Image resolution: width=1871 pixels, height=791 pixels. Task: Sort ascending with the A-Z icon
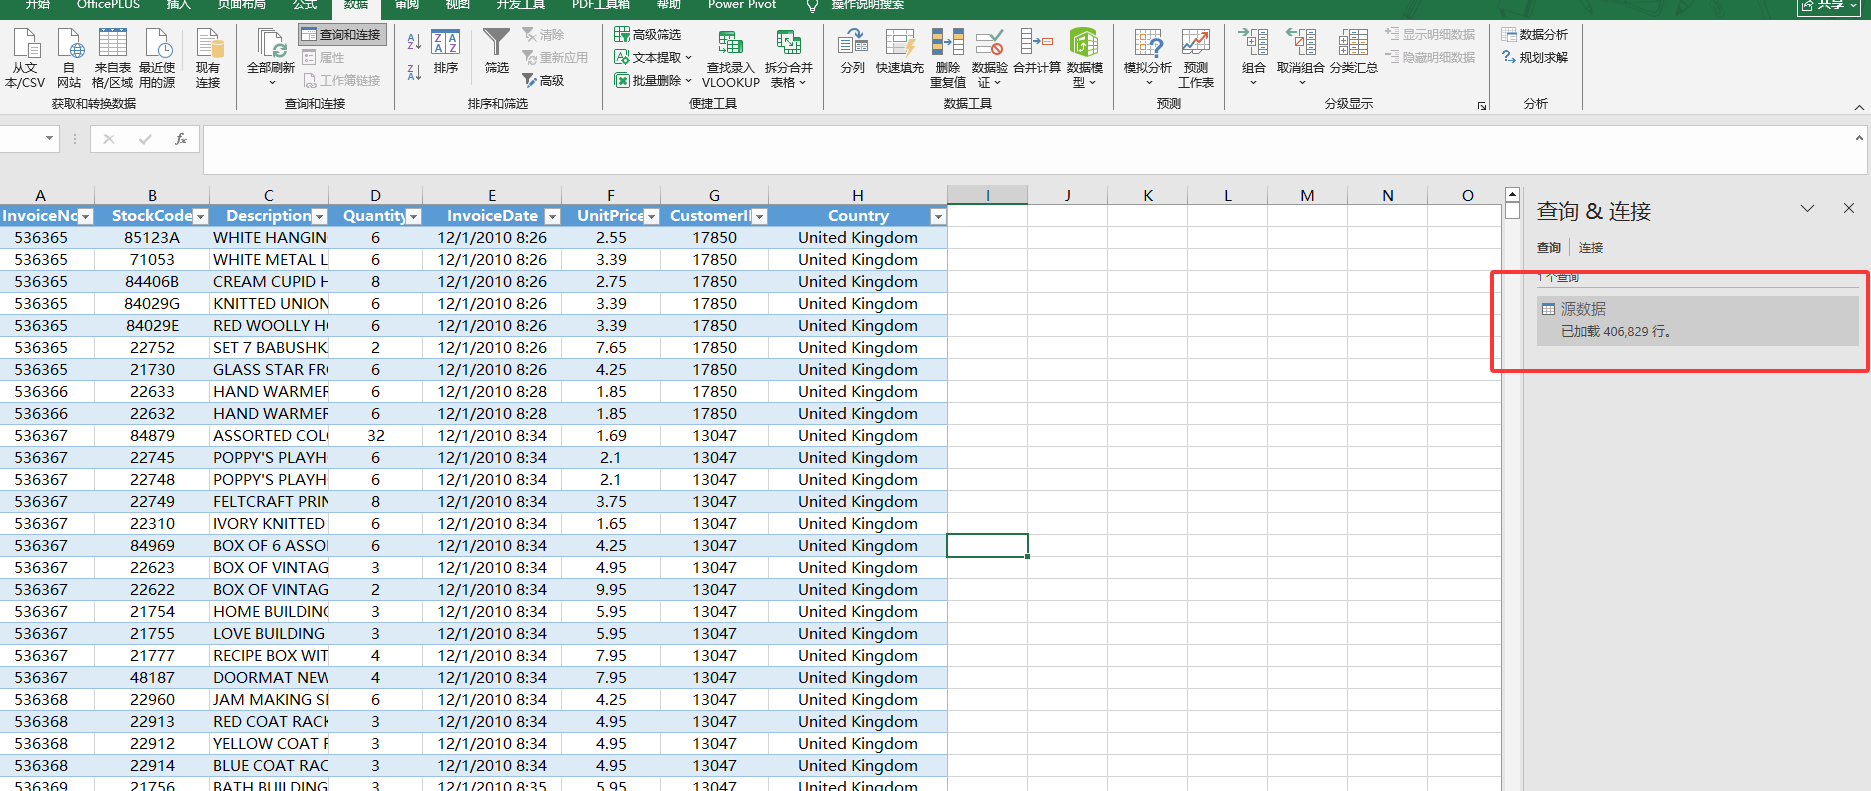tap(414, 42)
